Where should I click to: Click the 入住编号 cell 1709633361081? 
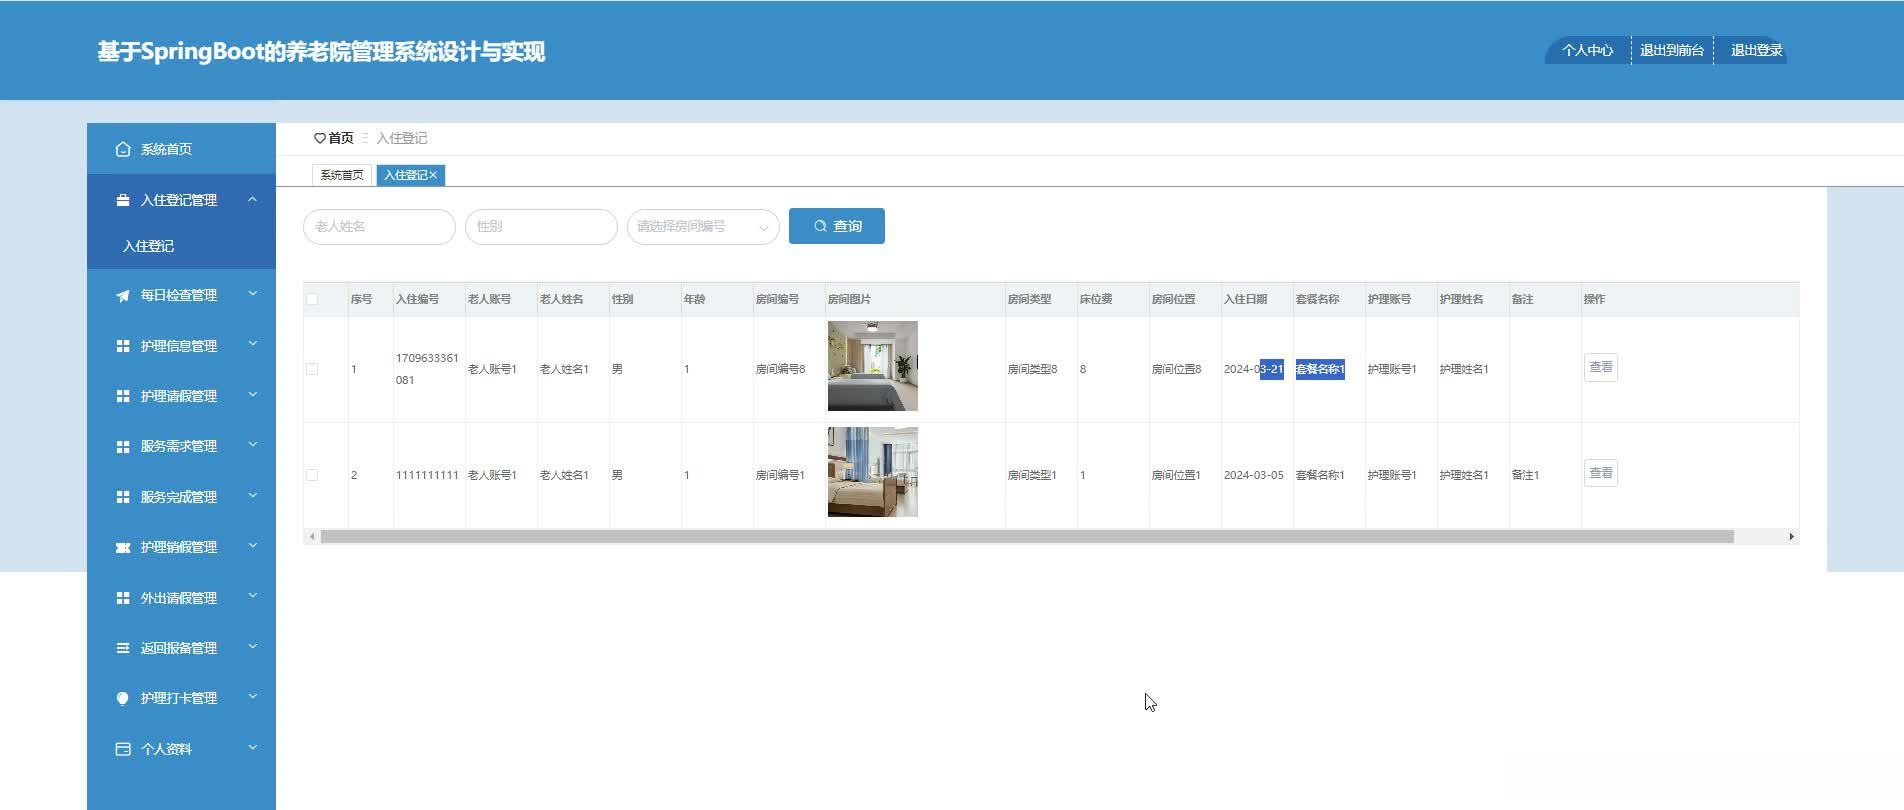427,369
